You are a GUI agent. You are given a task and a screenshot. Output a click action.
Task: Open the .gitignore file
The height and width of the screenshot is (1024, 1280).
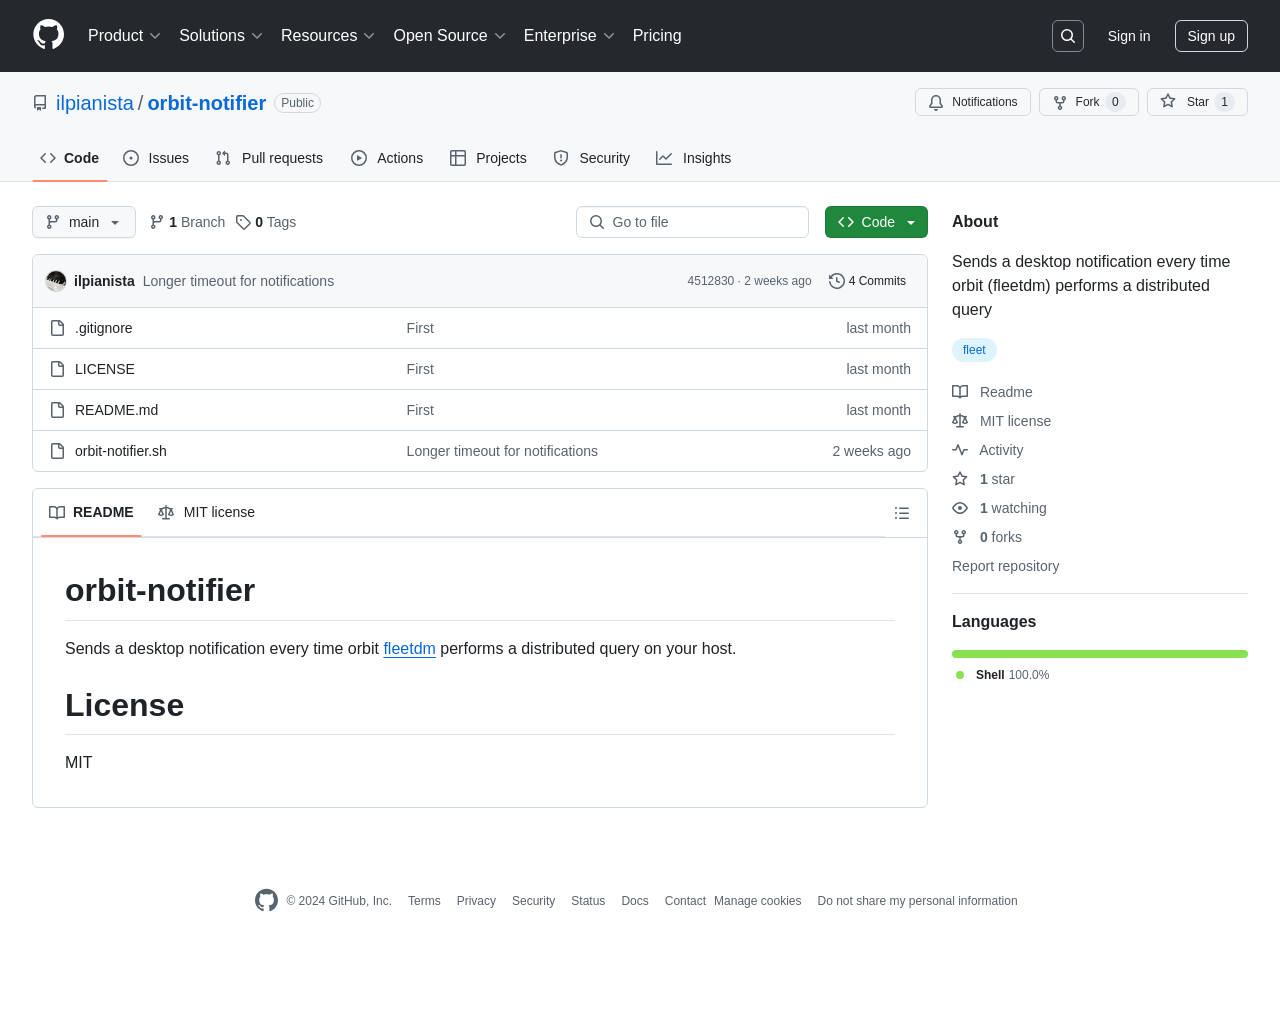pos(104,328)
